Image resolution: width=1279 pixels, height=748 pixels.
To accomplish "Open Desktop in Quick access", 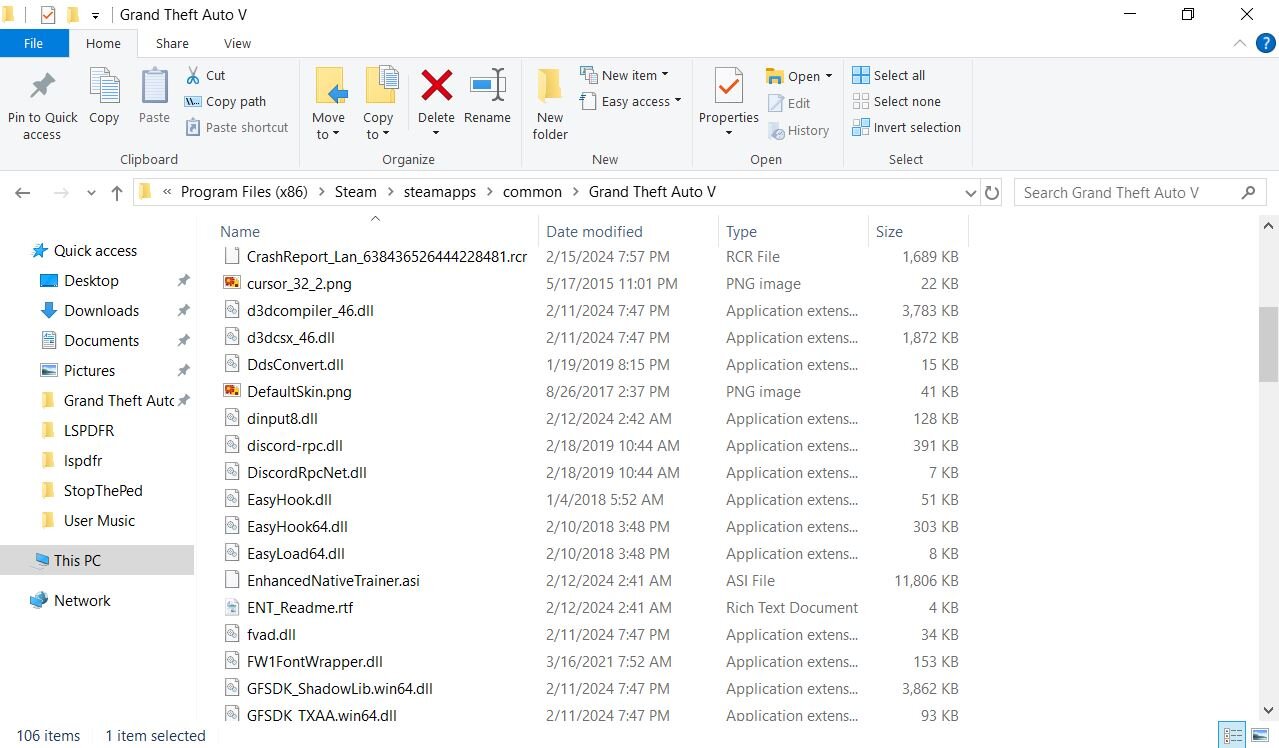I will (x=91, y=281).
